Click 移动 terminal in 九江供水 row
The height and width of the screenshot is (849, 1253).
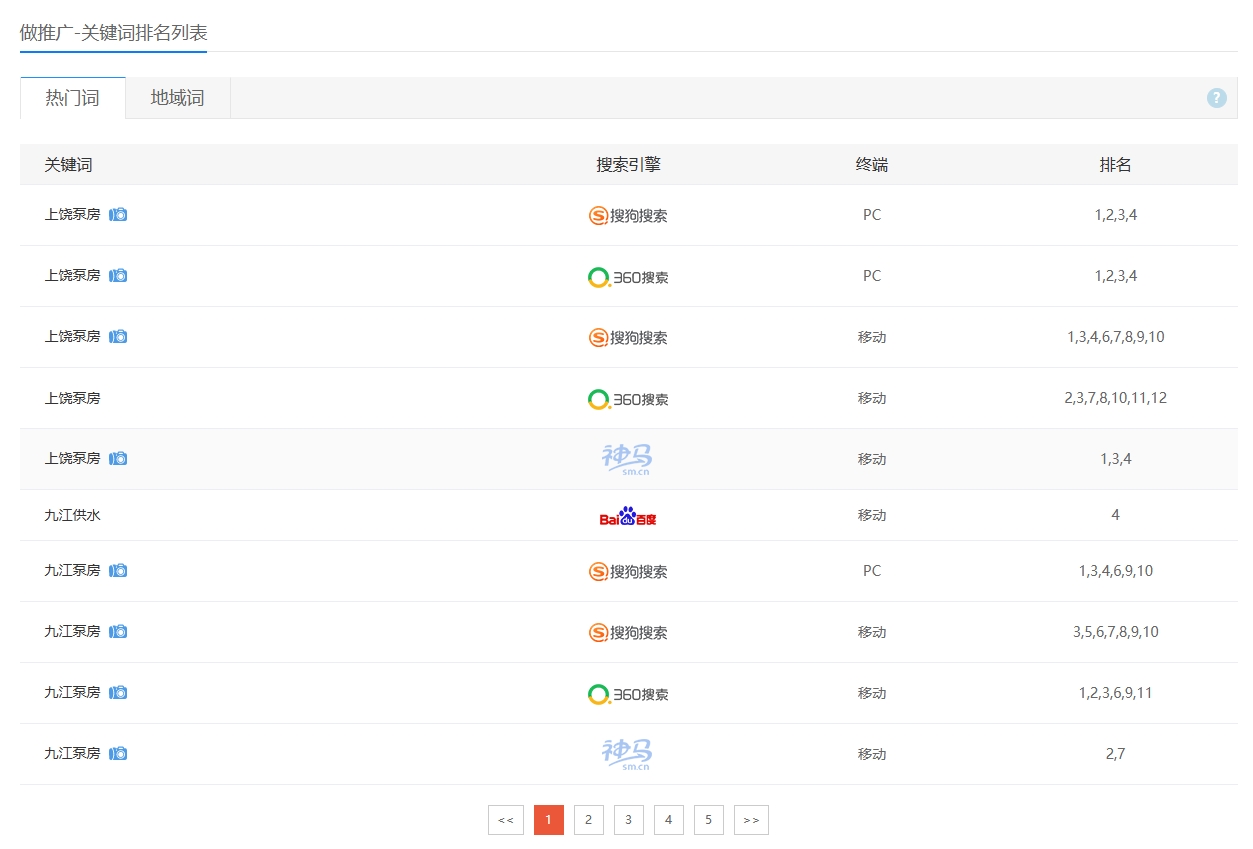tap(872, 515)
